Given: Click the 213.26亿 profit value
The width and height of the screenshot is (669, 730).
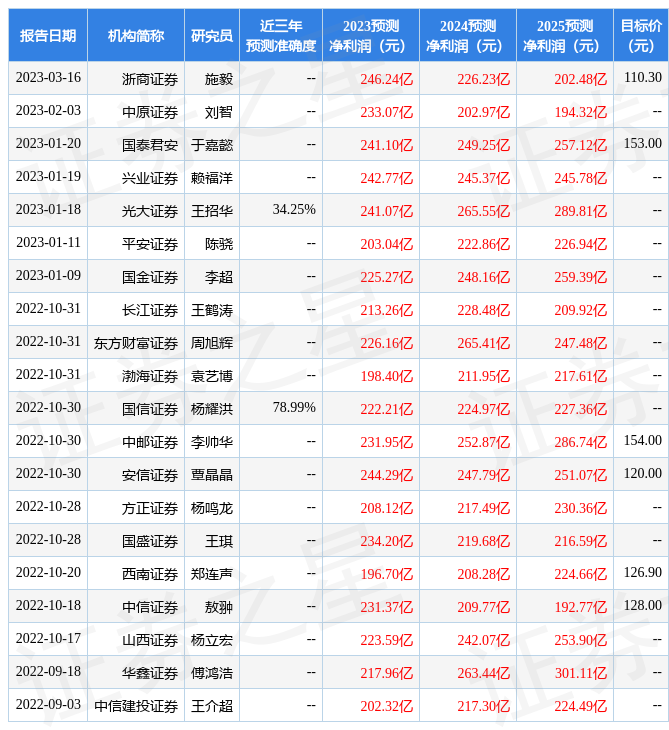Looking at the screenshot, I should pos(386,311).
